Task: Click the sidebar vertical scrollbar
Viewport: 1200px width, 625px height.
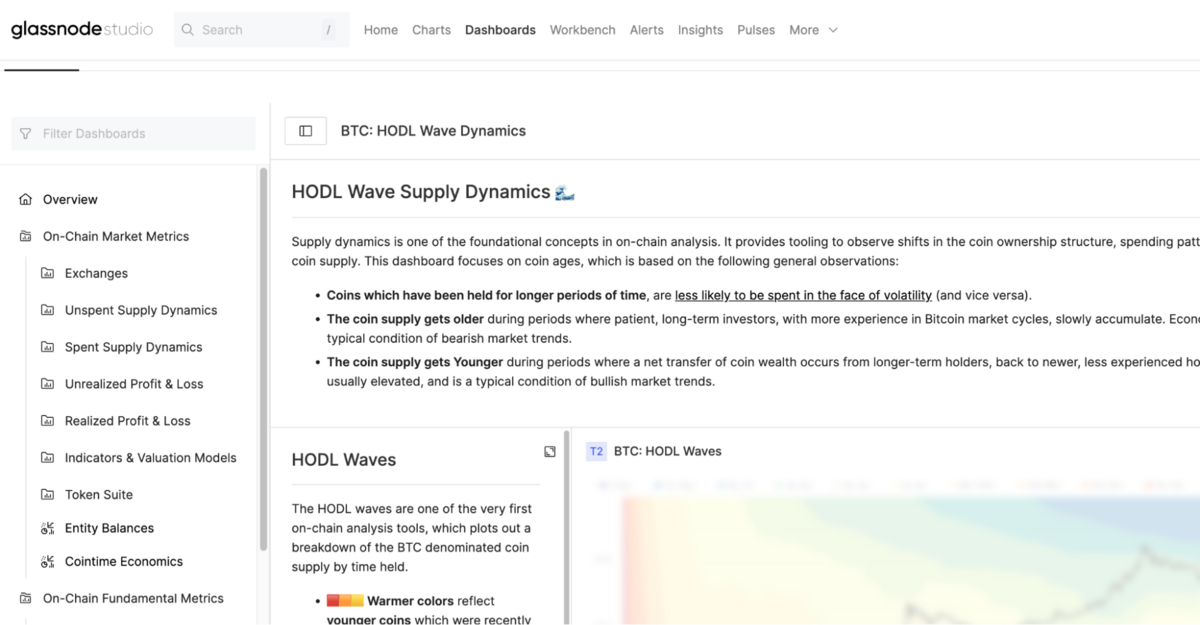Action: 263,360
